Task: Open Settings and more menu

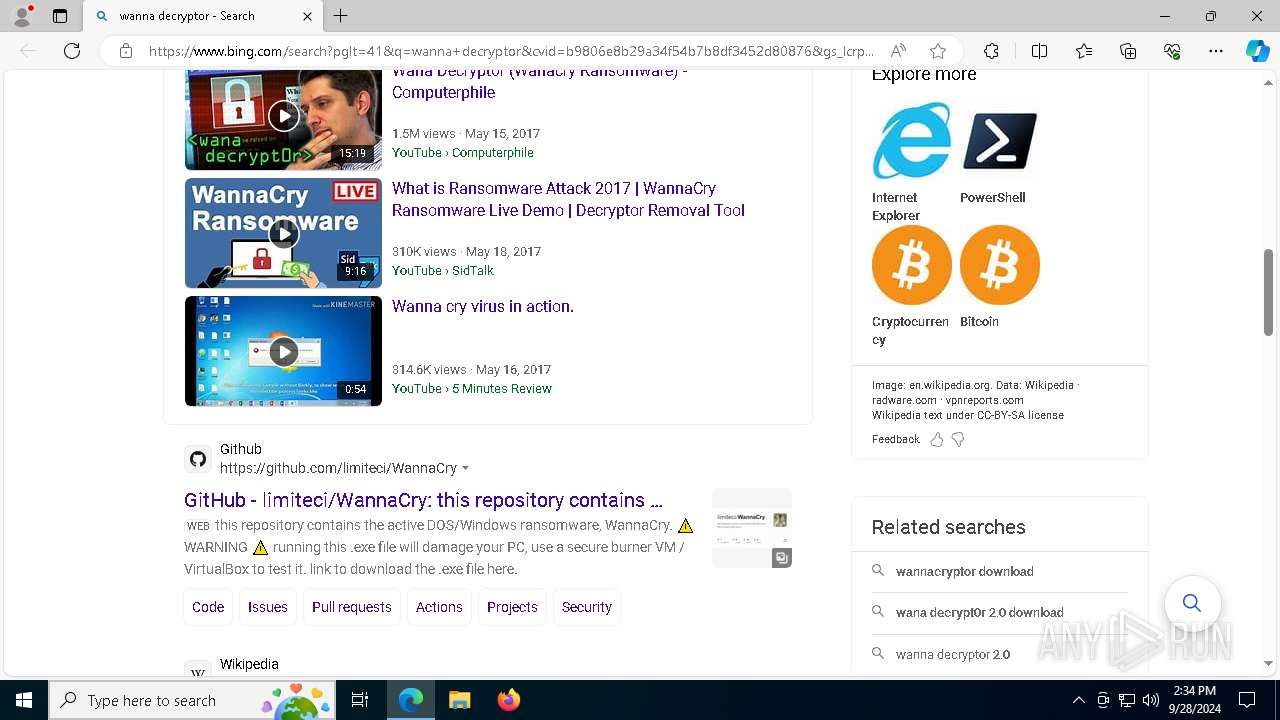Action: pyautogui.click(x=1216, y=51)
